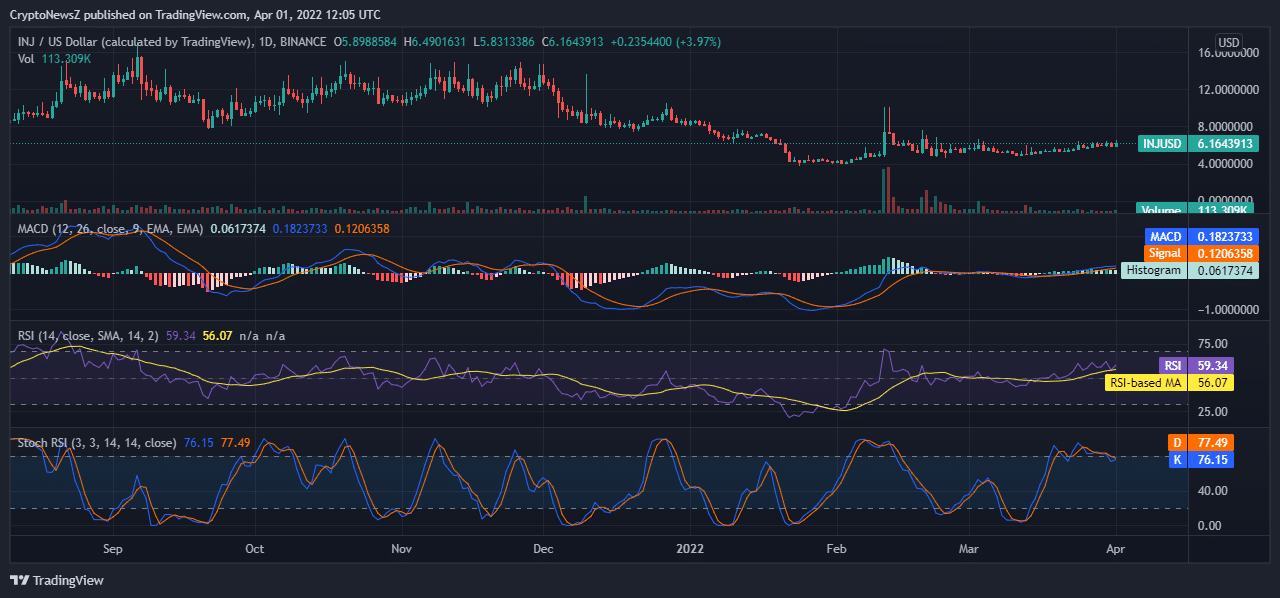Click the −1.0000000 MACD axis label
This screenshot has width=1280, height=598.
[1228, 311]
